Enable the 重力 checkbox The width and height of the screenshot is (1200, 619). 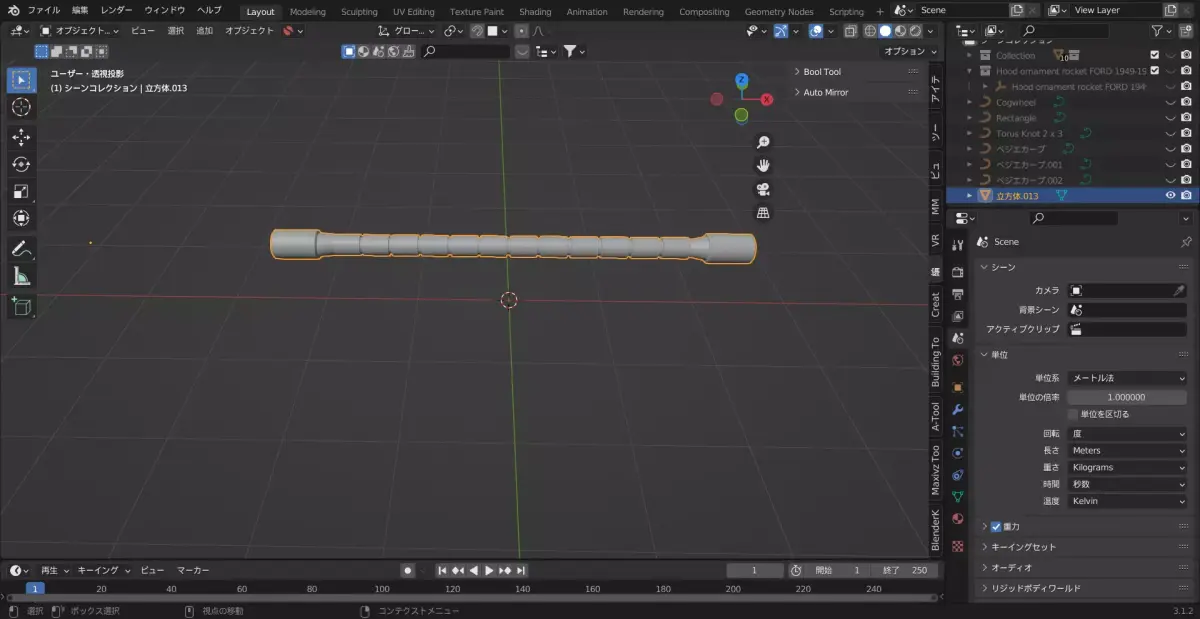coord(995,526)
